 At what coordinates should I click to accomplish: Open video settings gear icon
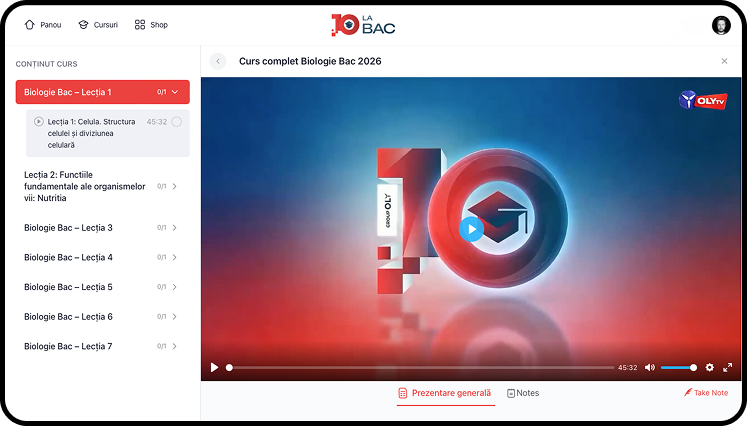pyautogui.click(x=710, y=367)
